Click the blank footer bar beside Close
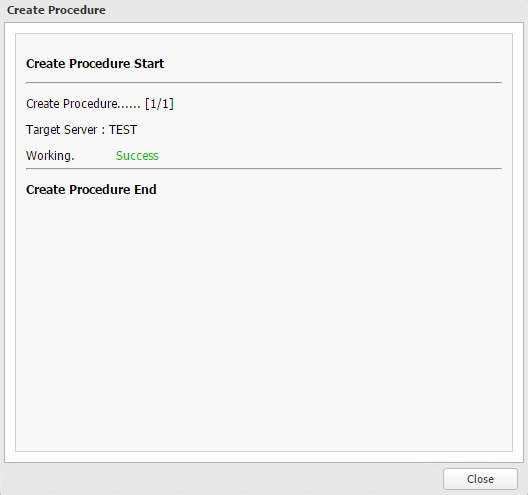The width and height of the screenshot is (528, 495). pos(222,479)
